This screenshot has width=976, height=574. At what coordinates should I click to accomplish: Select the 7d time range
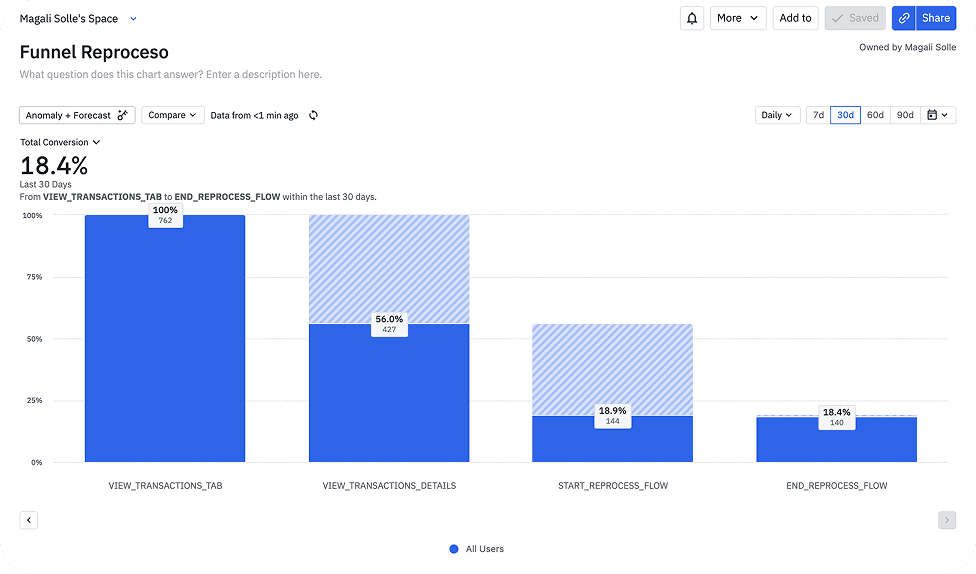[x=818, y=115]
